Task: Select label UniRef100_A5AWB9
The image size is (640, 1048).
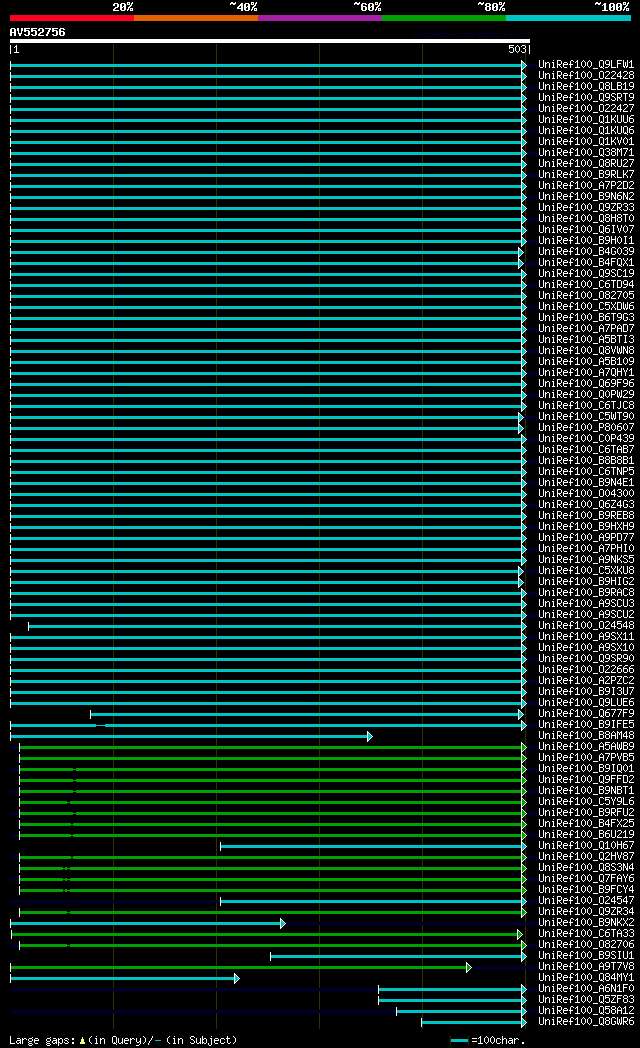Action: (x=586, y=747)
